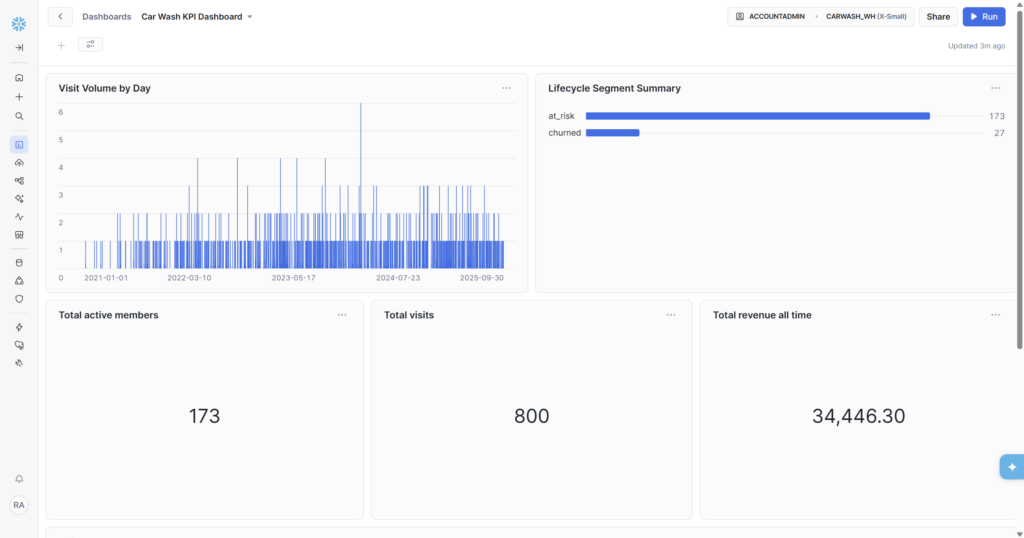Open Home from the sidebar house icon
Image resolution: width=1024 pixels, height=538 pixels.
click(19, 77)
